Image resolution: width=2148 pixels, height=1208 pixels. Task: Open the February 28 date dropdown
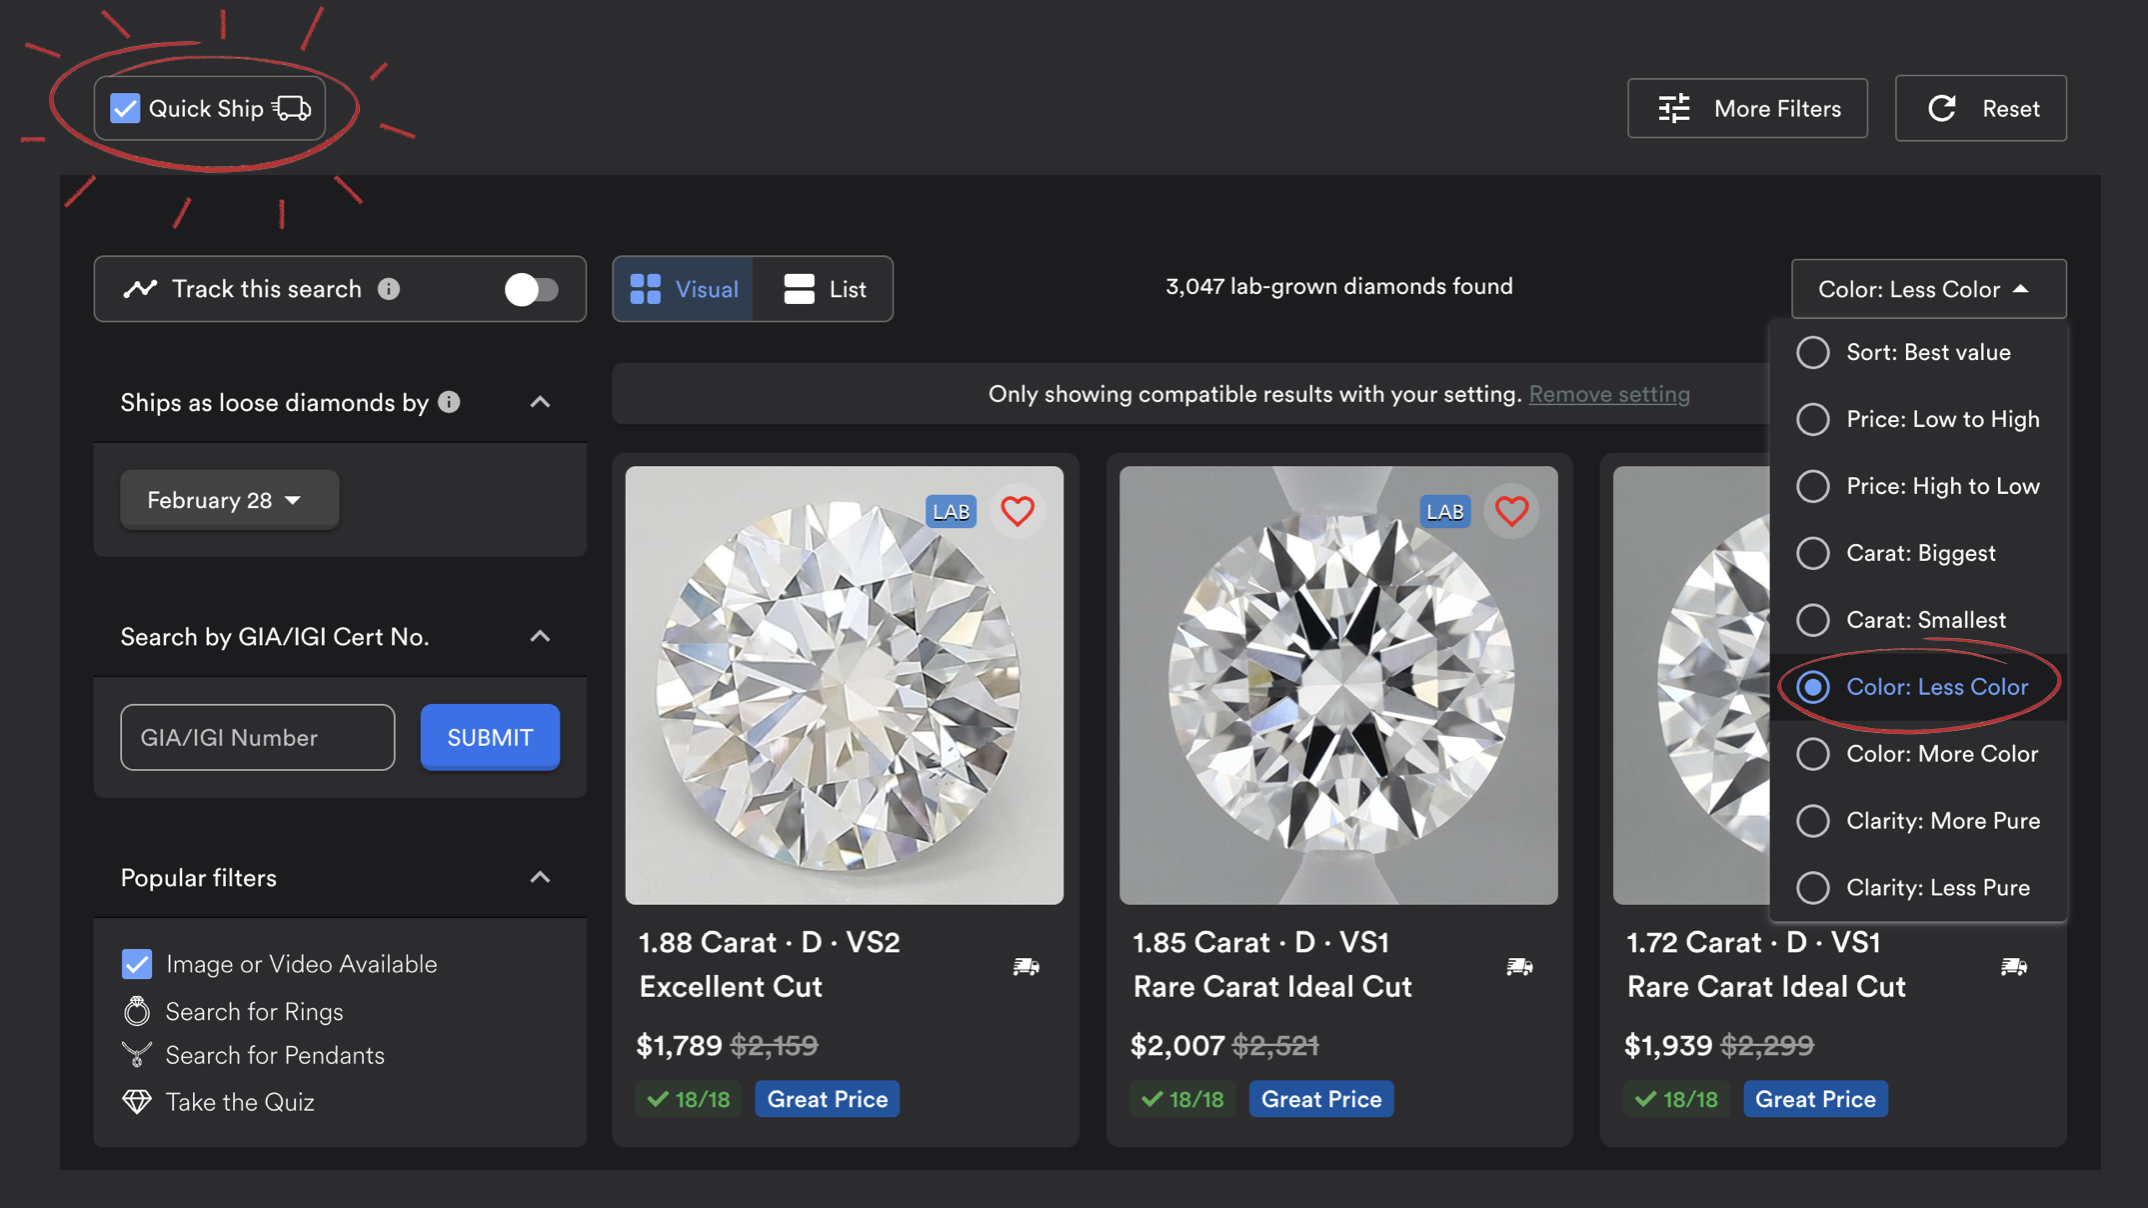tap(229, 499)
